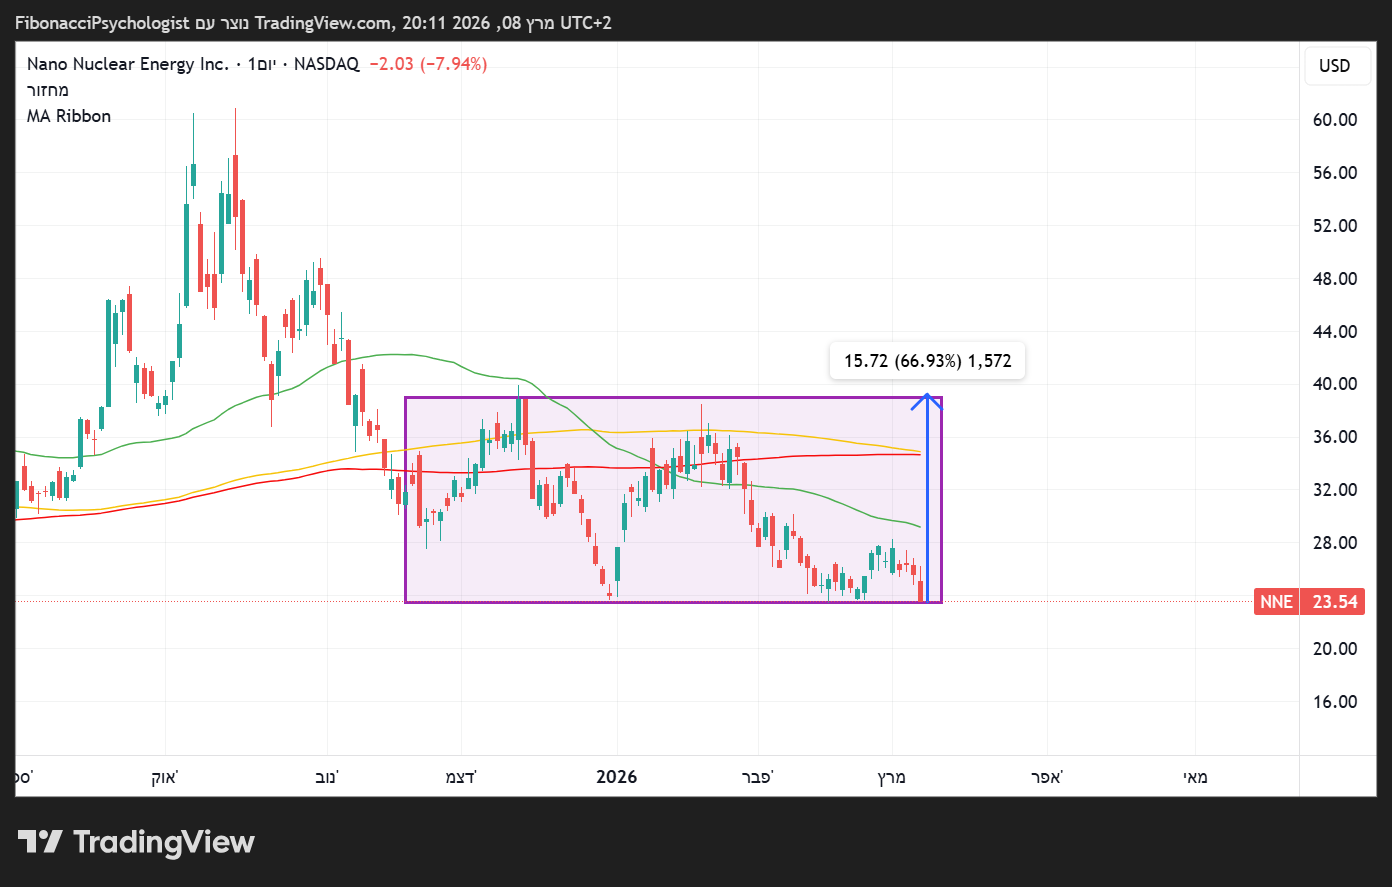Click the 20.00 price axis label

coord(1335,649)
